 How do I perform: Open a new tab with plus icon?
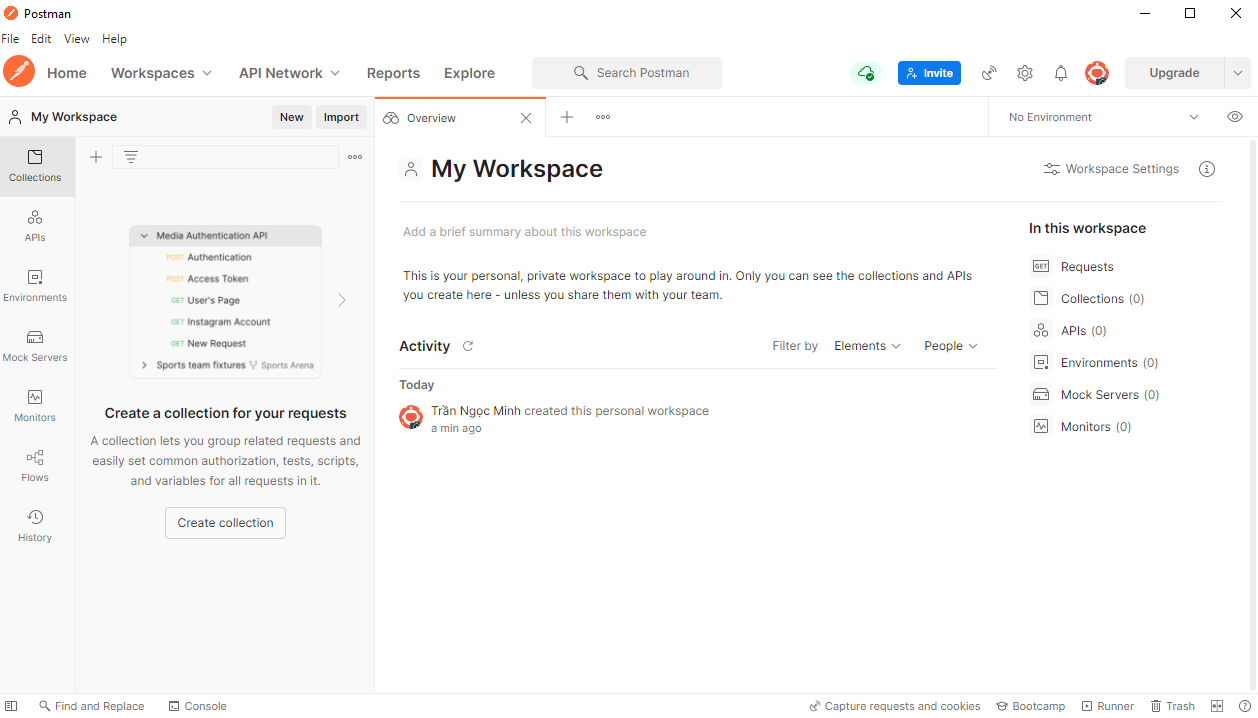click(567, 117)
